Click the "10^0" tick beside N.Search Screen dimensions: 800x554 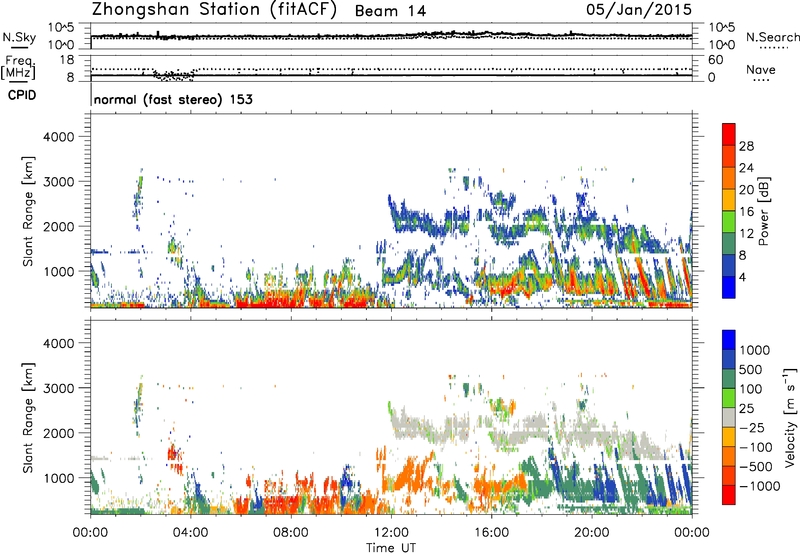pyautogui.click(x=722, y=45)
